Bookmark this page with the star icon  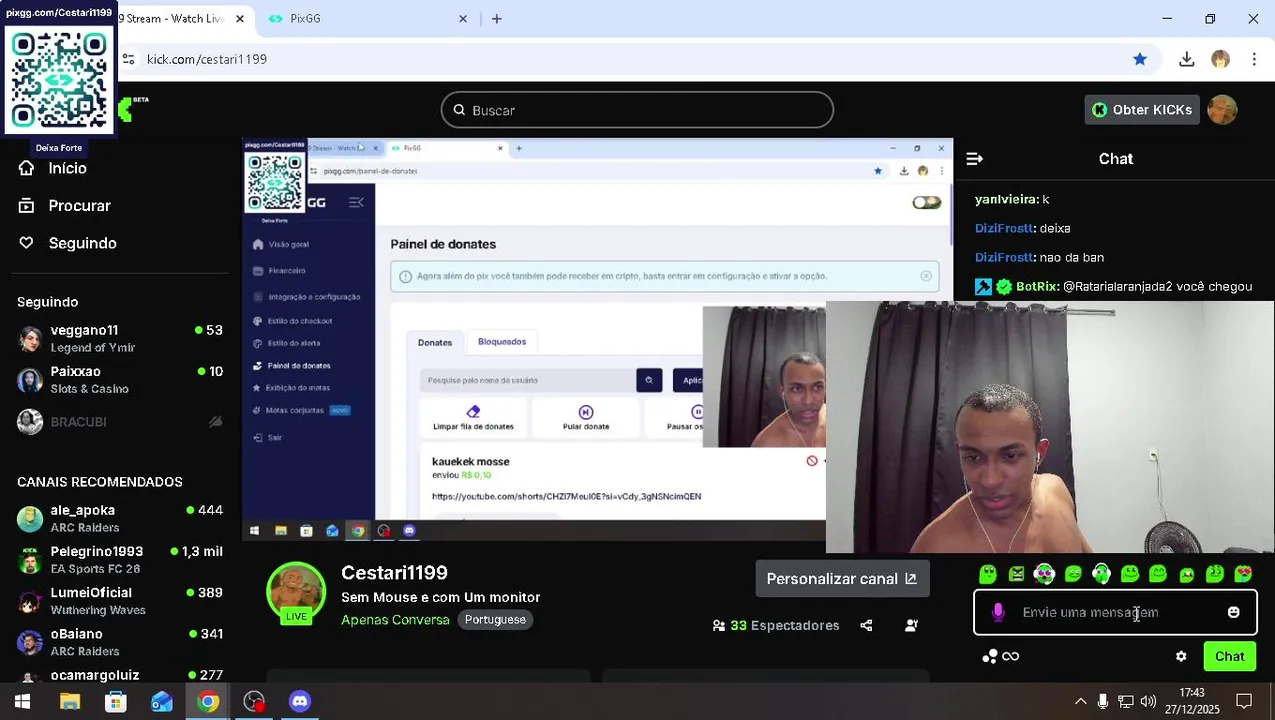(x=1139, y=59)
